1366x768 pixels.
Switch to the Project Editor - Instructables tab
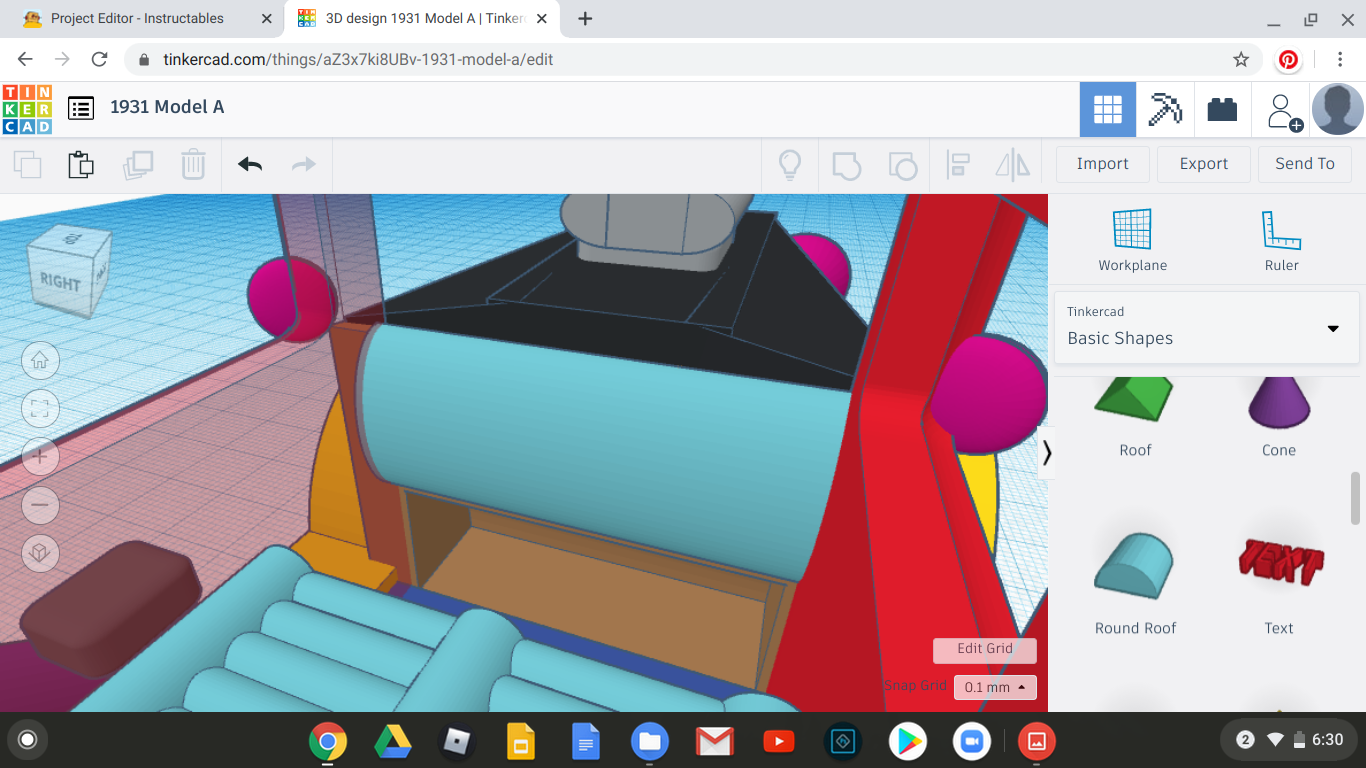[x=140, y=18]
